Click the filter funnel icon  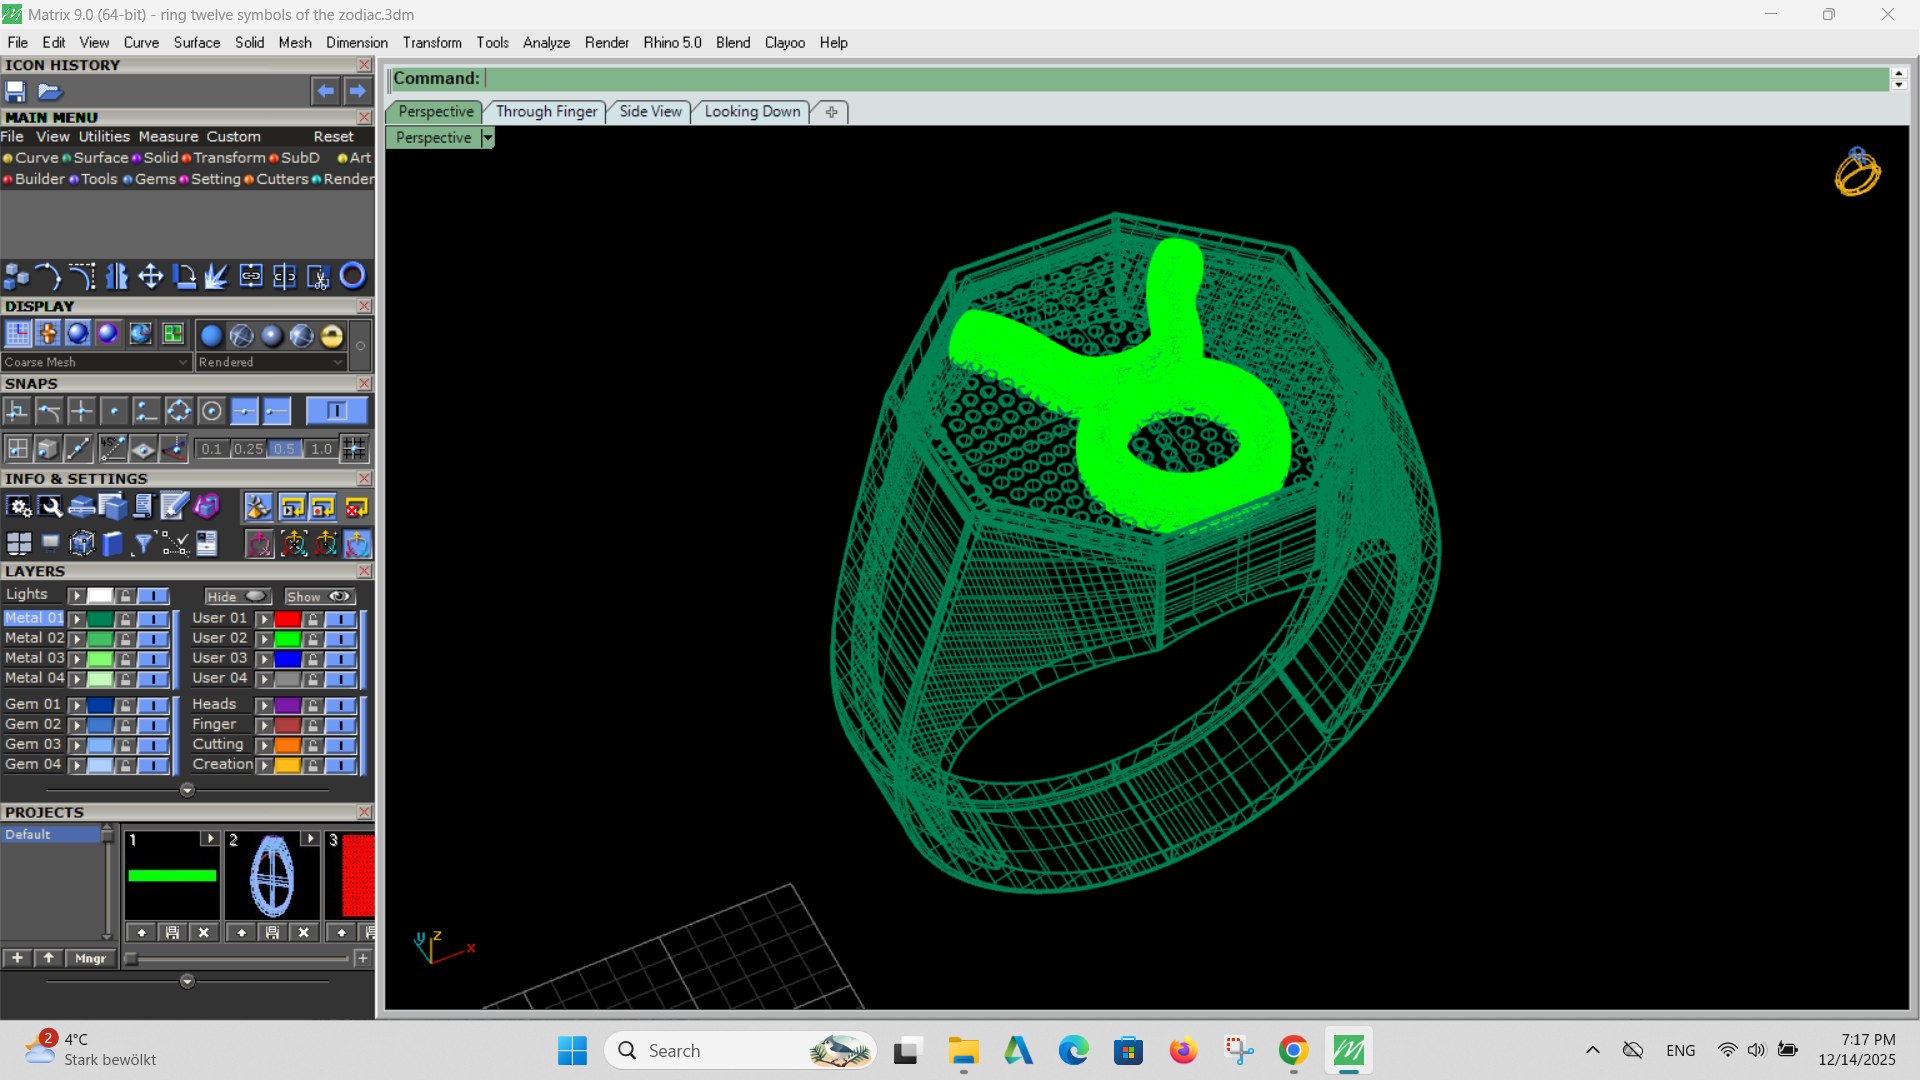coord(144,543)
